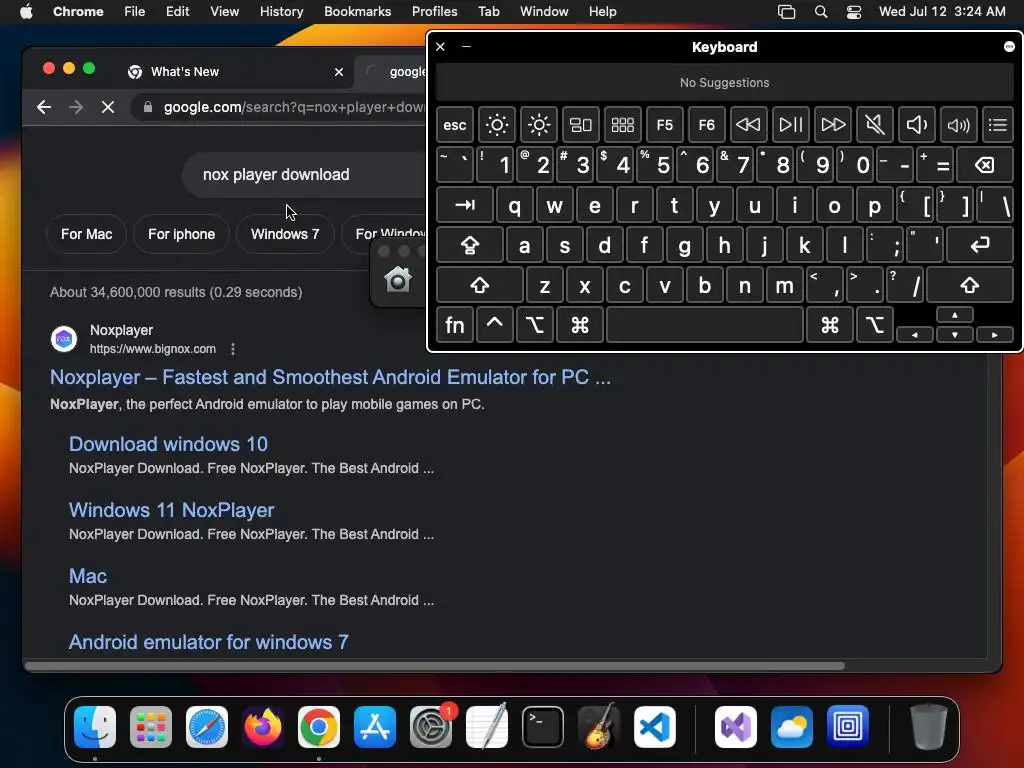Open the View menu

pyautogui.click(x=225, y=12)
